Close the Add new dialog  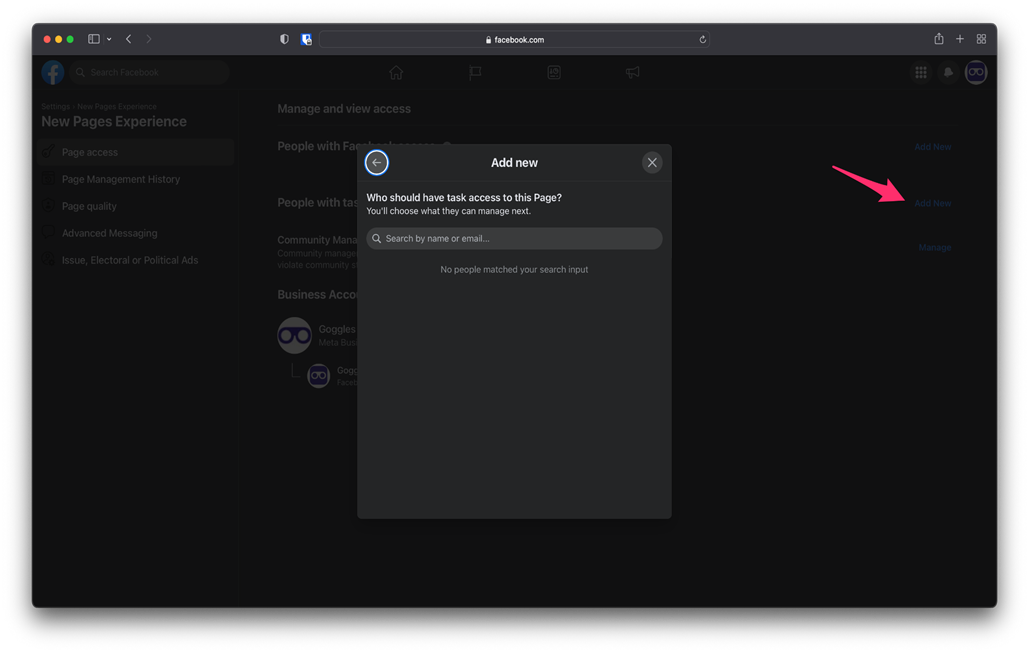coord(652,163)
